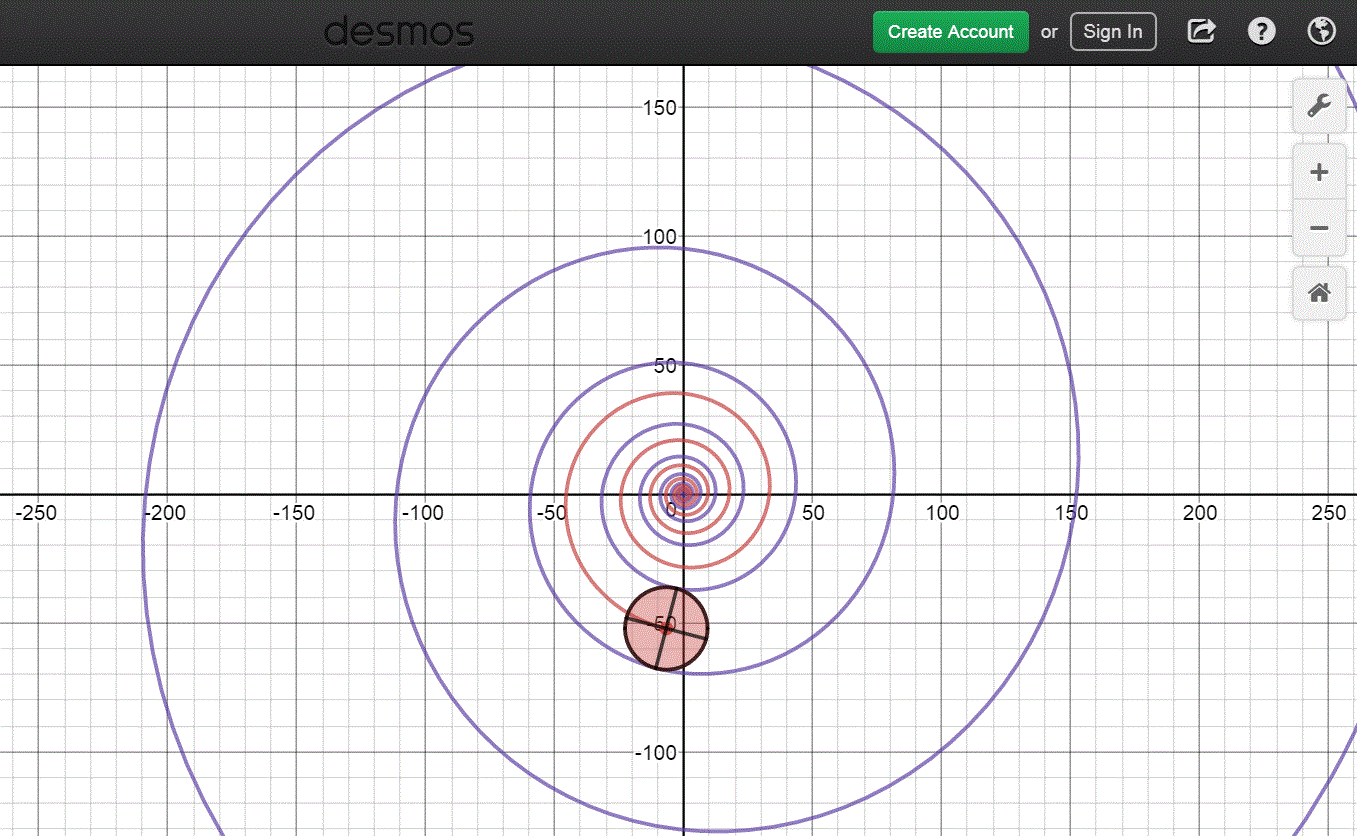Zoom in with the plus button
Image resolution: width=1357 pixels, height=836 pixels.
(1318, 172)
